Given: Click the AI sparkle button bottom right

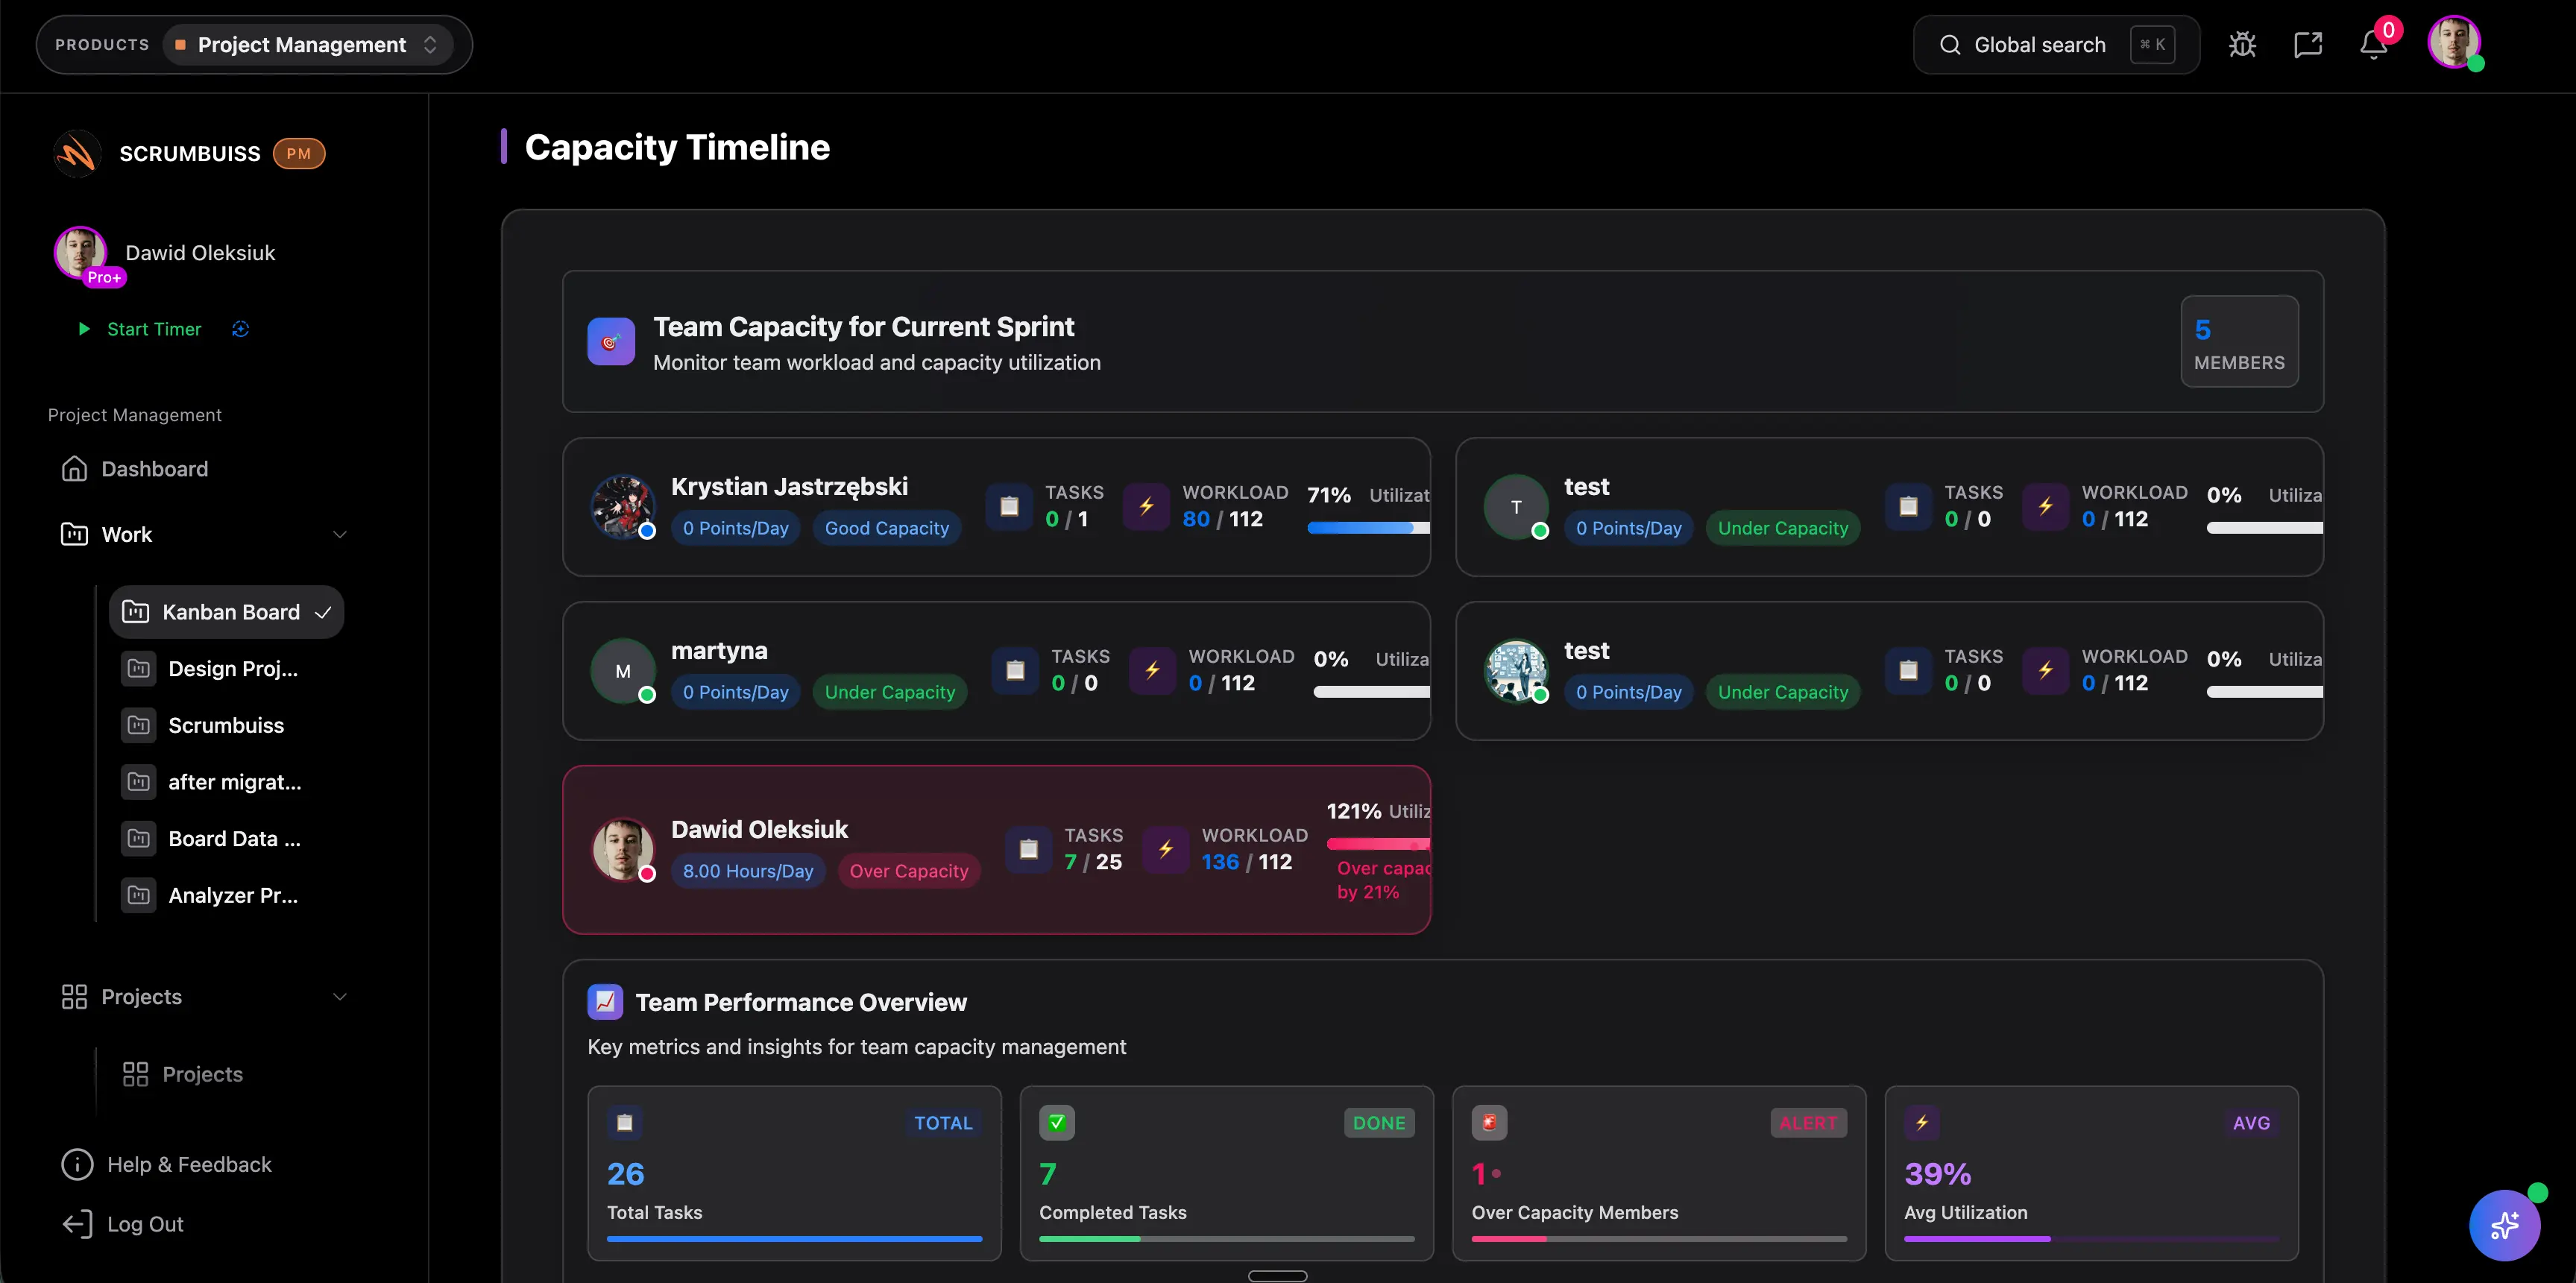Looking at the screenshot, I should coord(2506,1225).
